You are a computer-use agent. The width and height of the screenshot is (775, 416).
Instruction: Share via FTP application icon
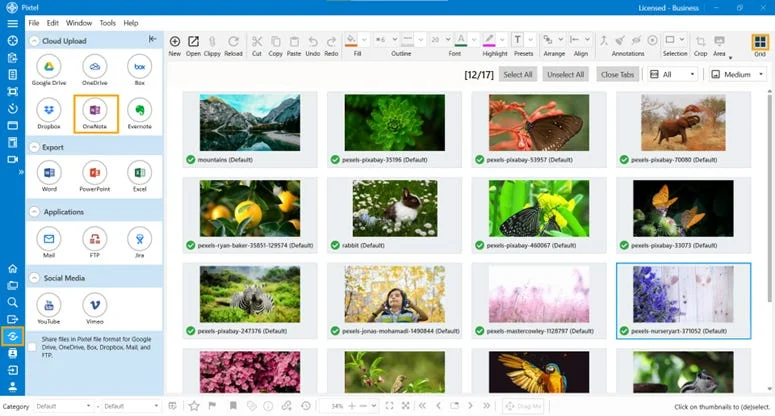(94, 239)
